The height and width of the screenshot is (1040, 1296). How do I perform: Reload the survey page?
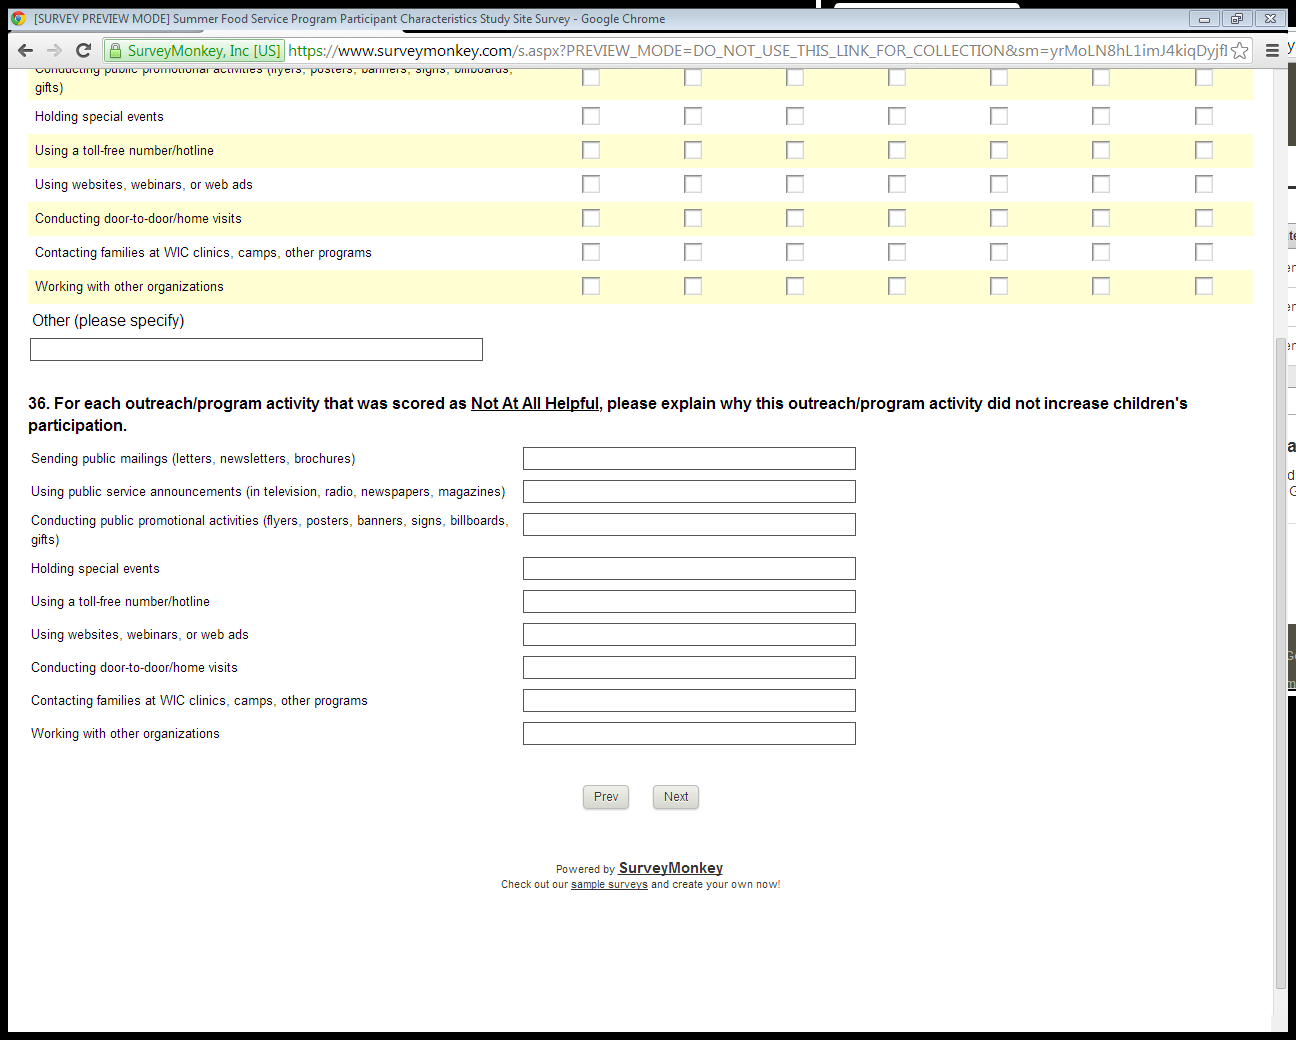84,51
